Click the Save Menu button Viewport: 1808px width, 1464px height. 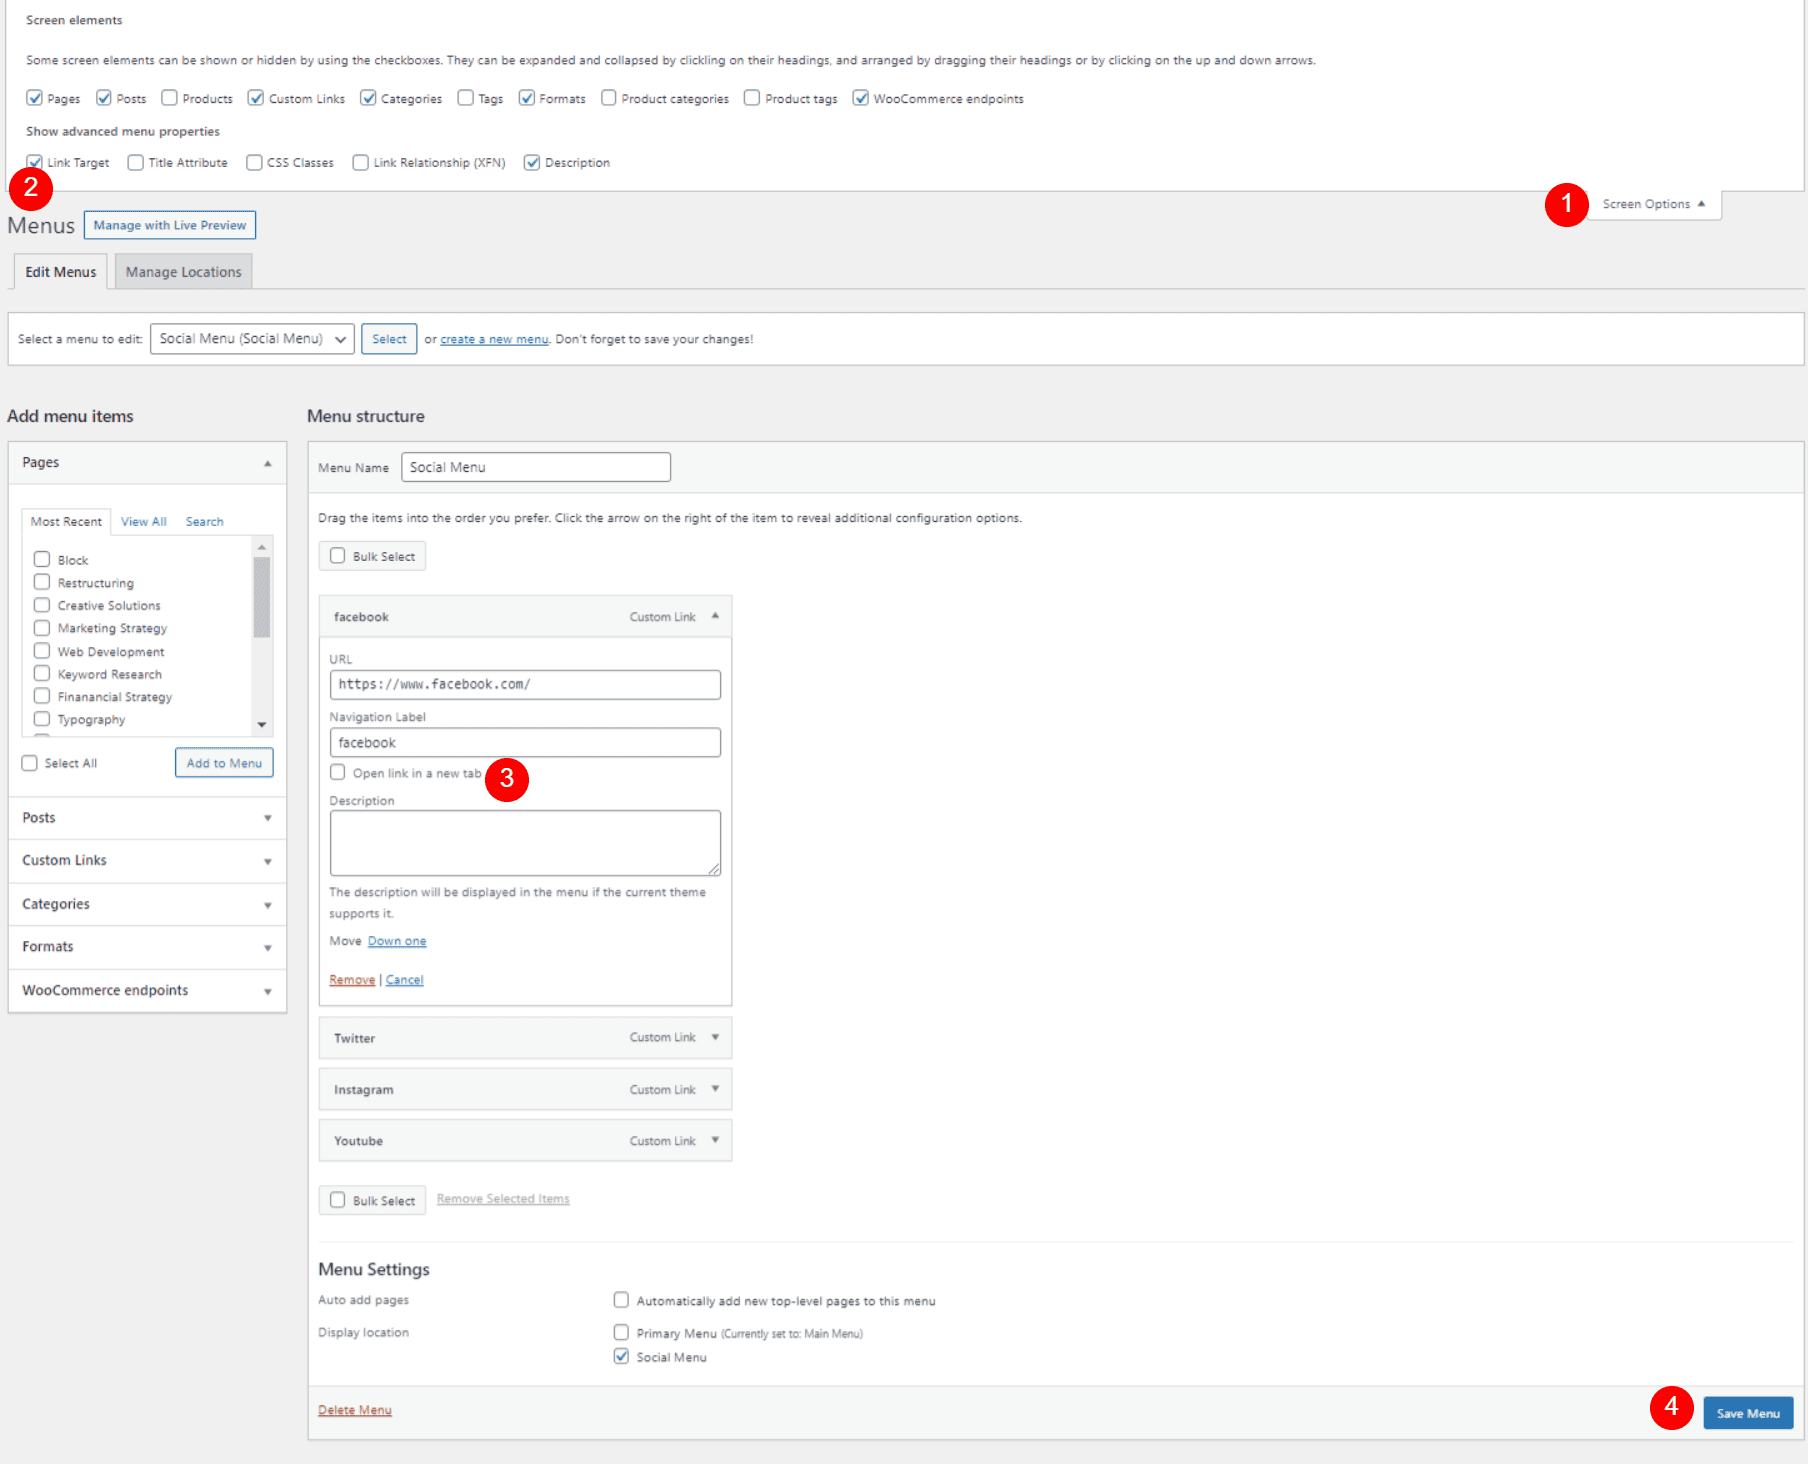pos(1748,1413)
